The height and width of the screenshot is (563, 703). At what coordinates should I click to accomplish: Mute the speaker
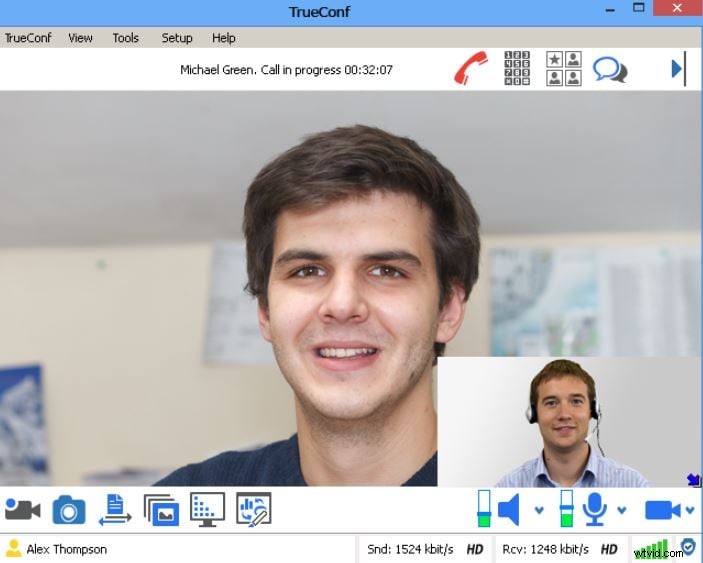pos(509,510)
